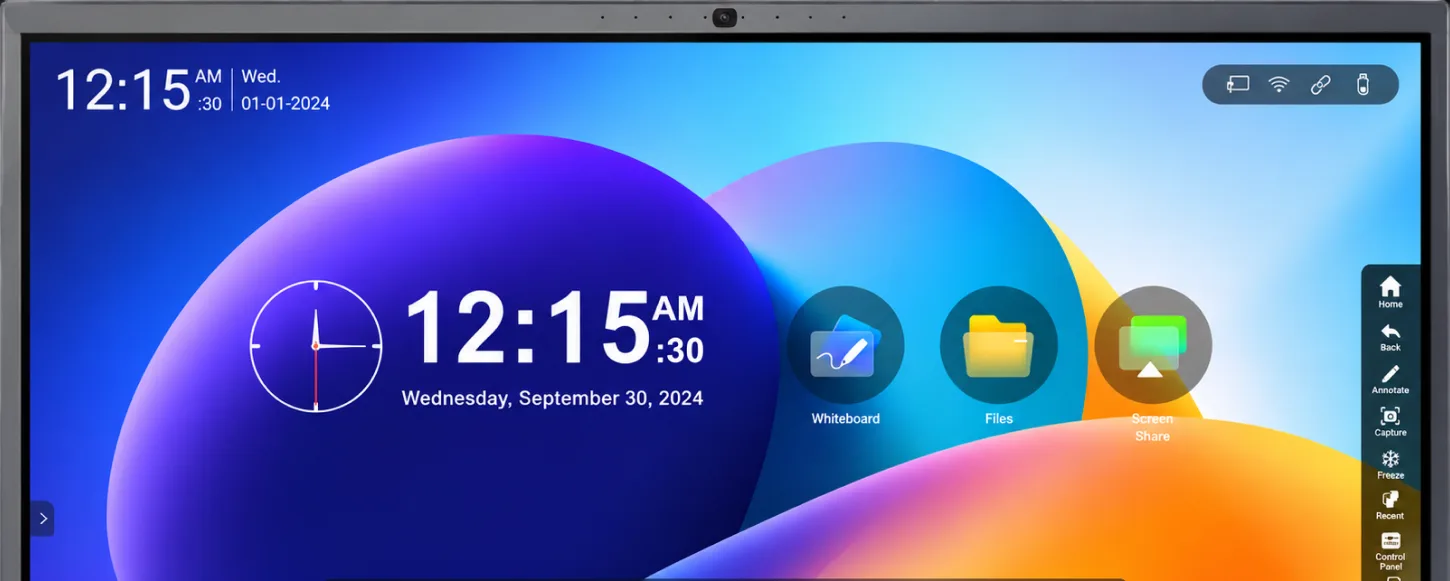The width and height of the screenshot is (1450, 581).
Task: Tap the Back arrow in the side toolbar
Action: click(1390, 337)
